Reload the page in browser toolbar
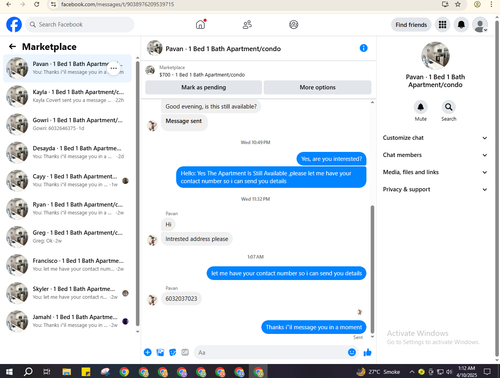Viewport: 500px width, 378px height. 37,4
